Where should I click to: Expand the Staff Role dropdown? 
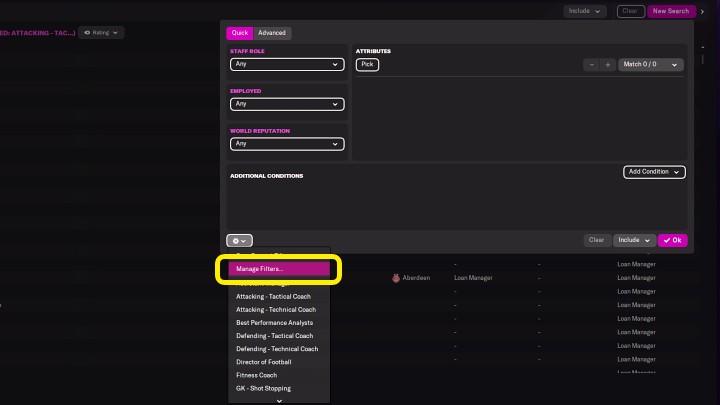pyautogui.click(x=287, y=65)
